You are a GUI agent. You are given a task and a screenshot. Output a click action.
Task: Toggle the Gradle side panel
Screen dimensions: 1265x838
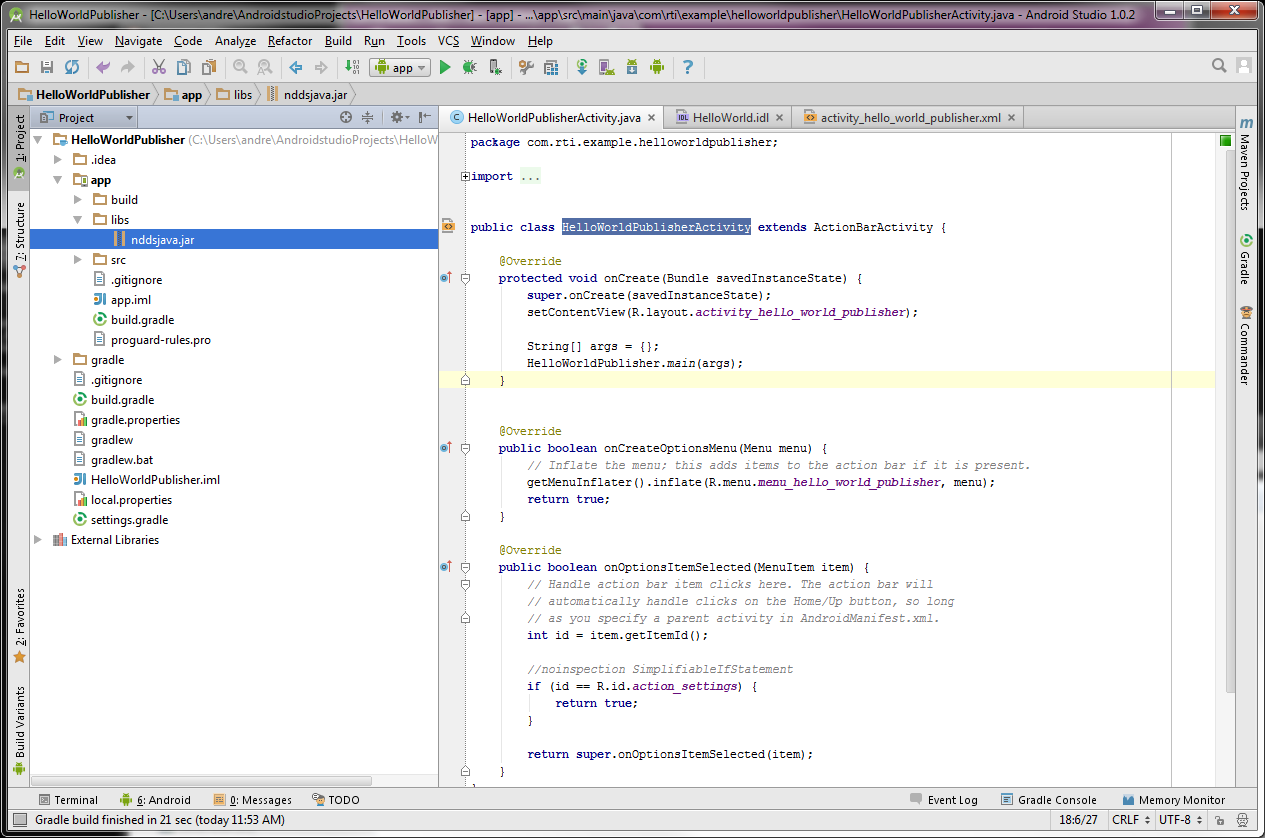coord(1245,259)
